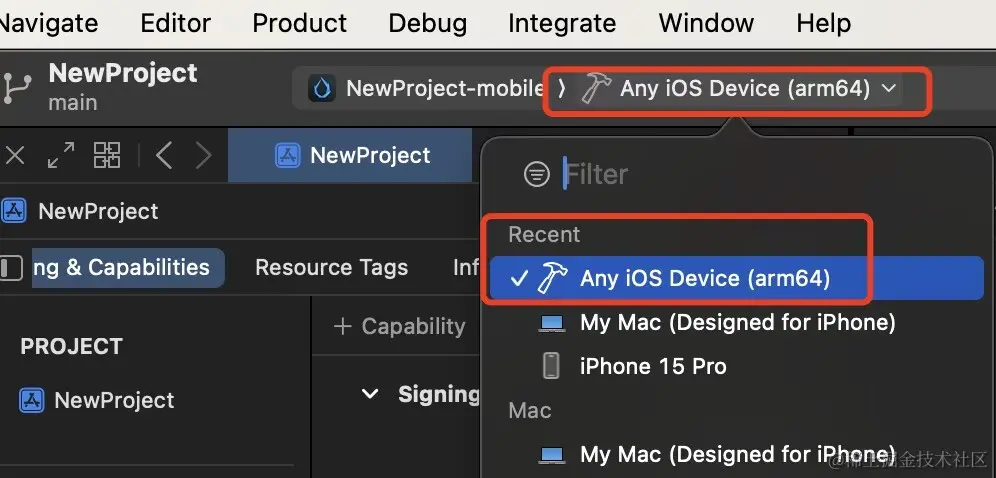
Task: Select the NewProject editor tab
Action: [x=350, y=156]
